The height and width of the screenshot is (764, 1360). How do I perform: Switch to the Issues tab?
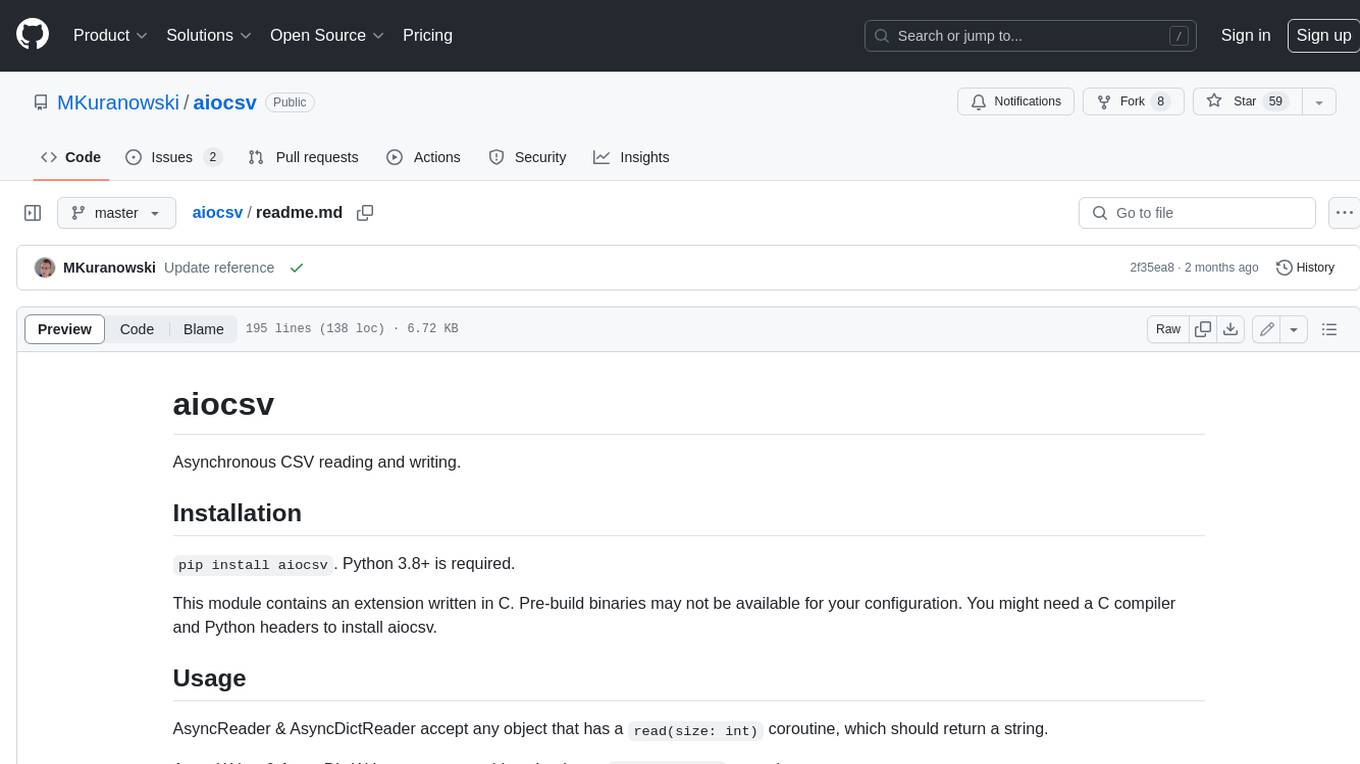[173, 157]
